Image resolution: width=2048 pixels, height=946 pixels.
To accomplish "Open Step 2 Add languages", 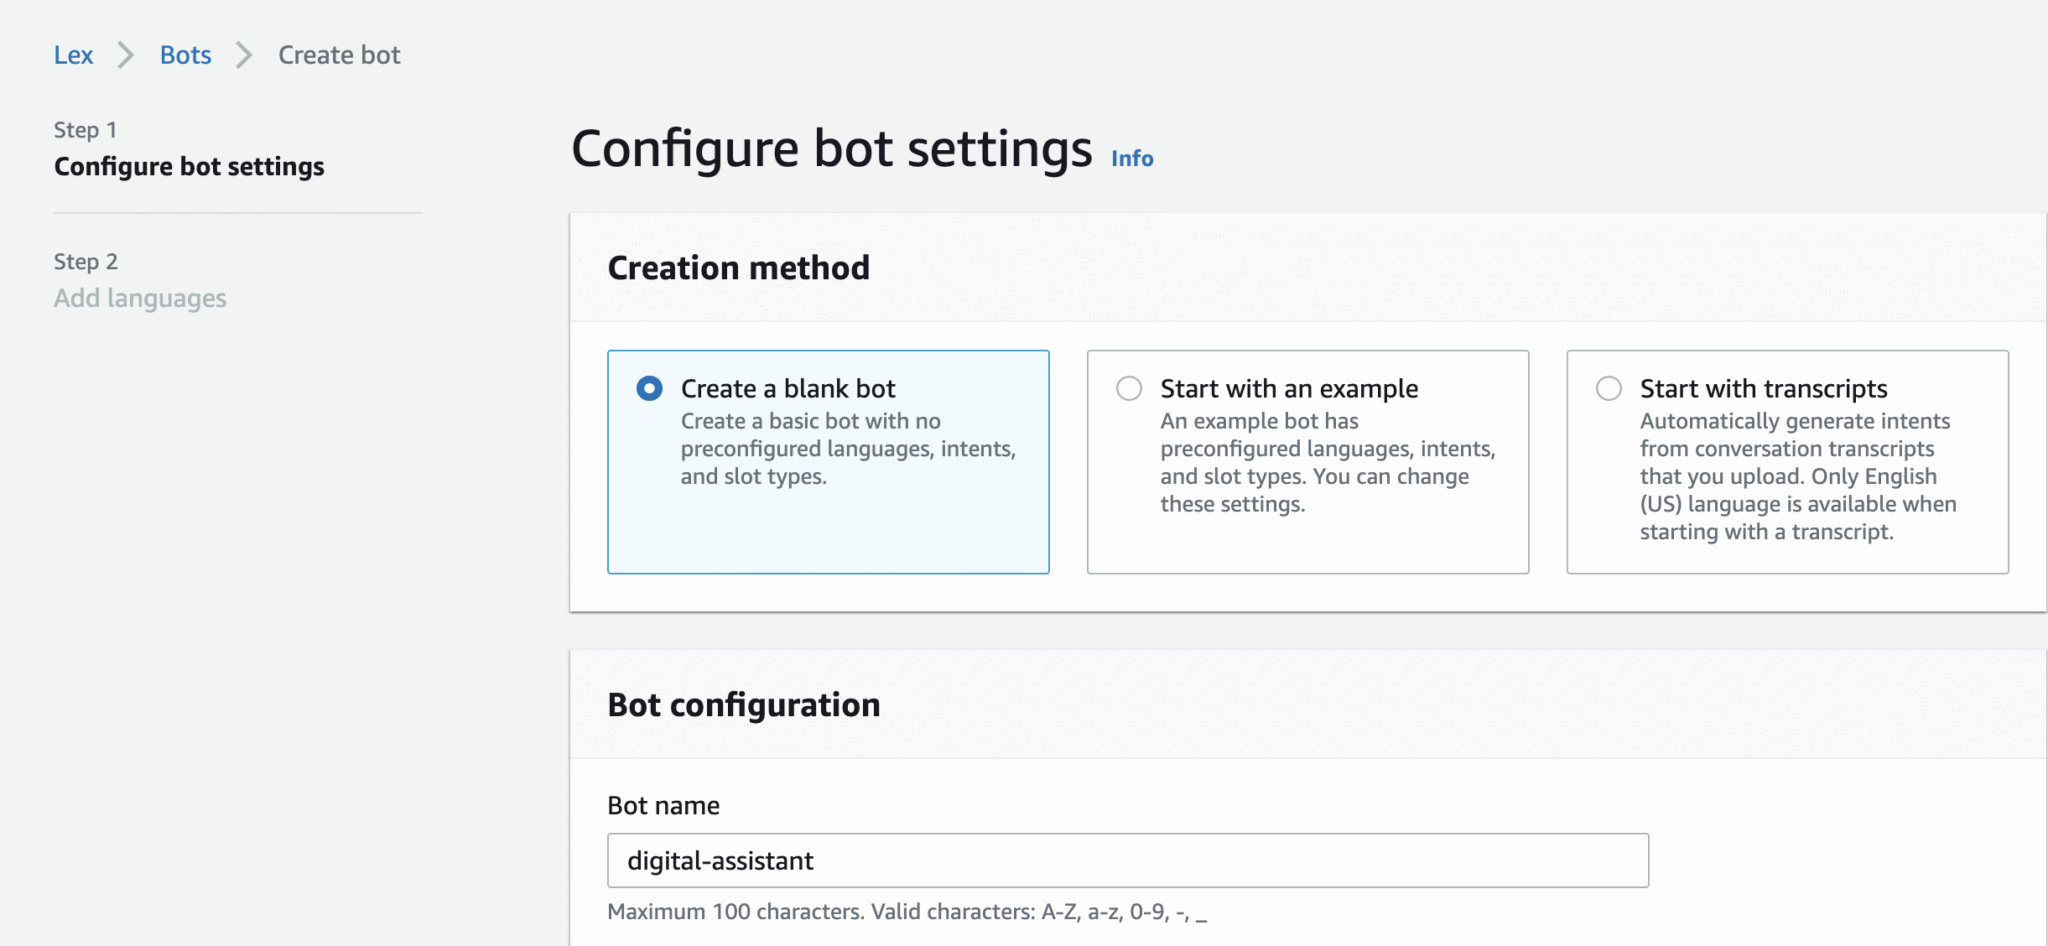I will pyautogui.click(x=140, y=297).
